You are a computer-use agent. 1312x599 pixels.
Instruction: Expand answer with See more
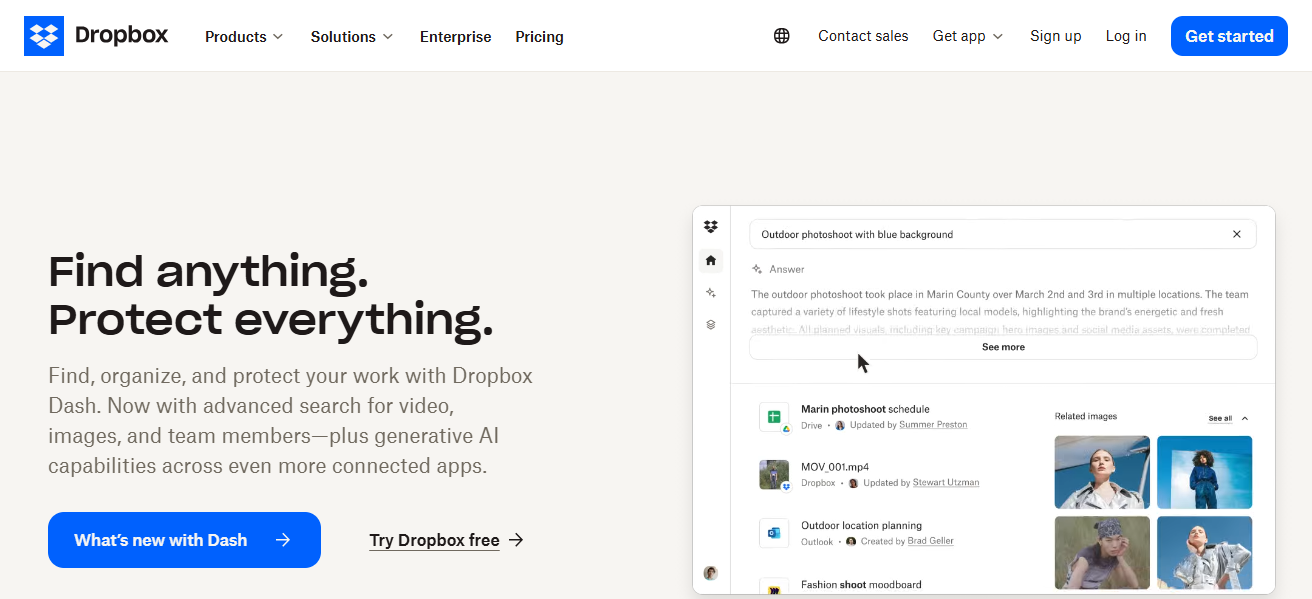pos(1003,347)
